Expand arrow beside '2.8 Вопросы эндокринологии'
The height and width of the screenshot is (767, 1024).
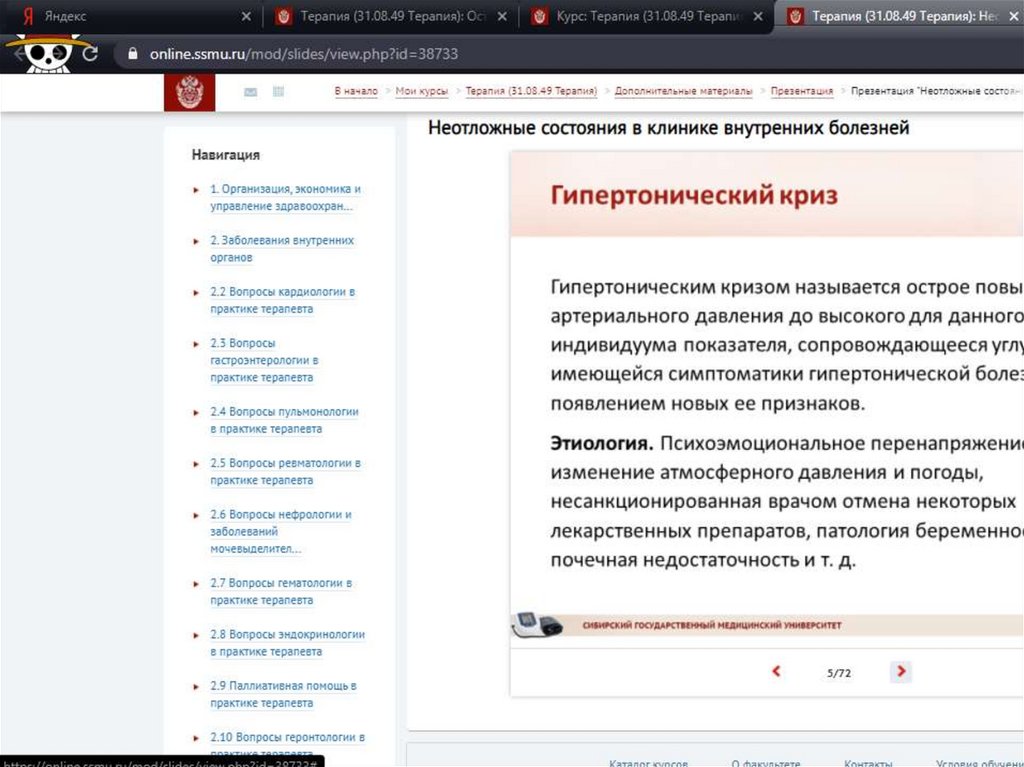(196, 635)
